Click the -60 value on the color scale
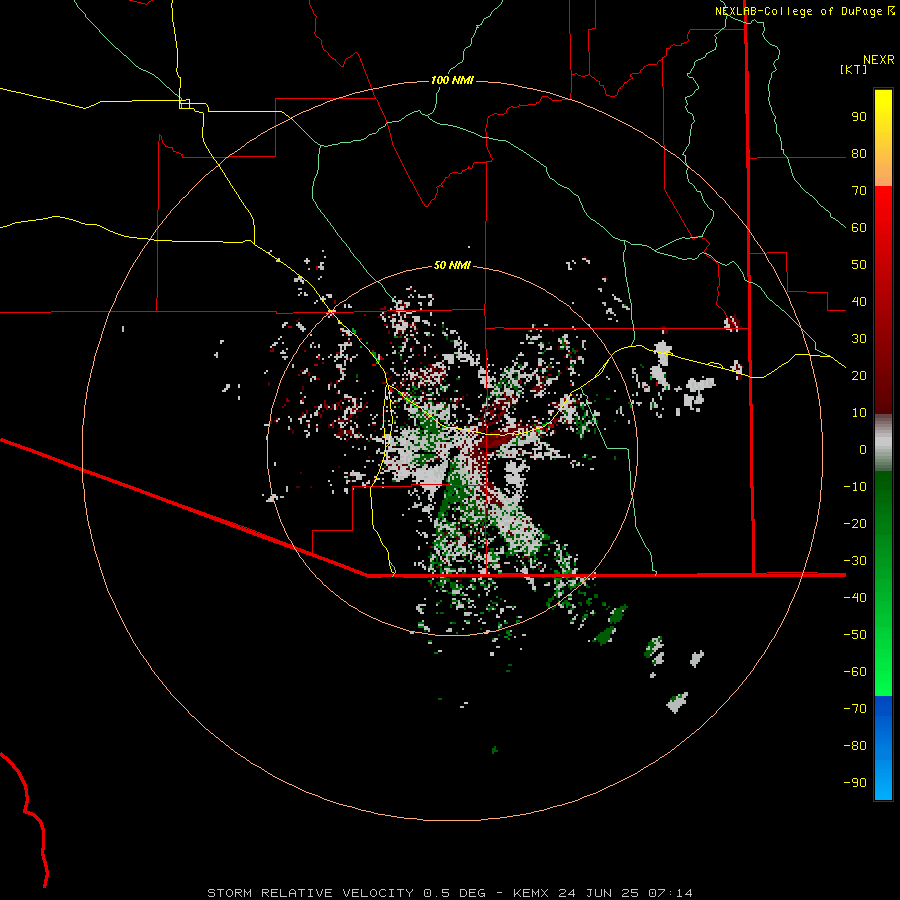The width and height of the screenshot is (900, 900). [855, 672]
